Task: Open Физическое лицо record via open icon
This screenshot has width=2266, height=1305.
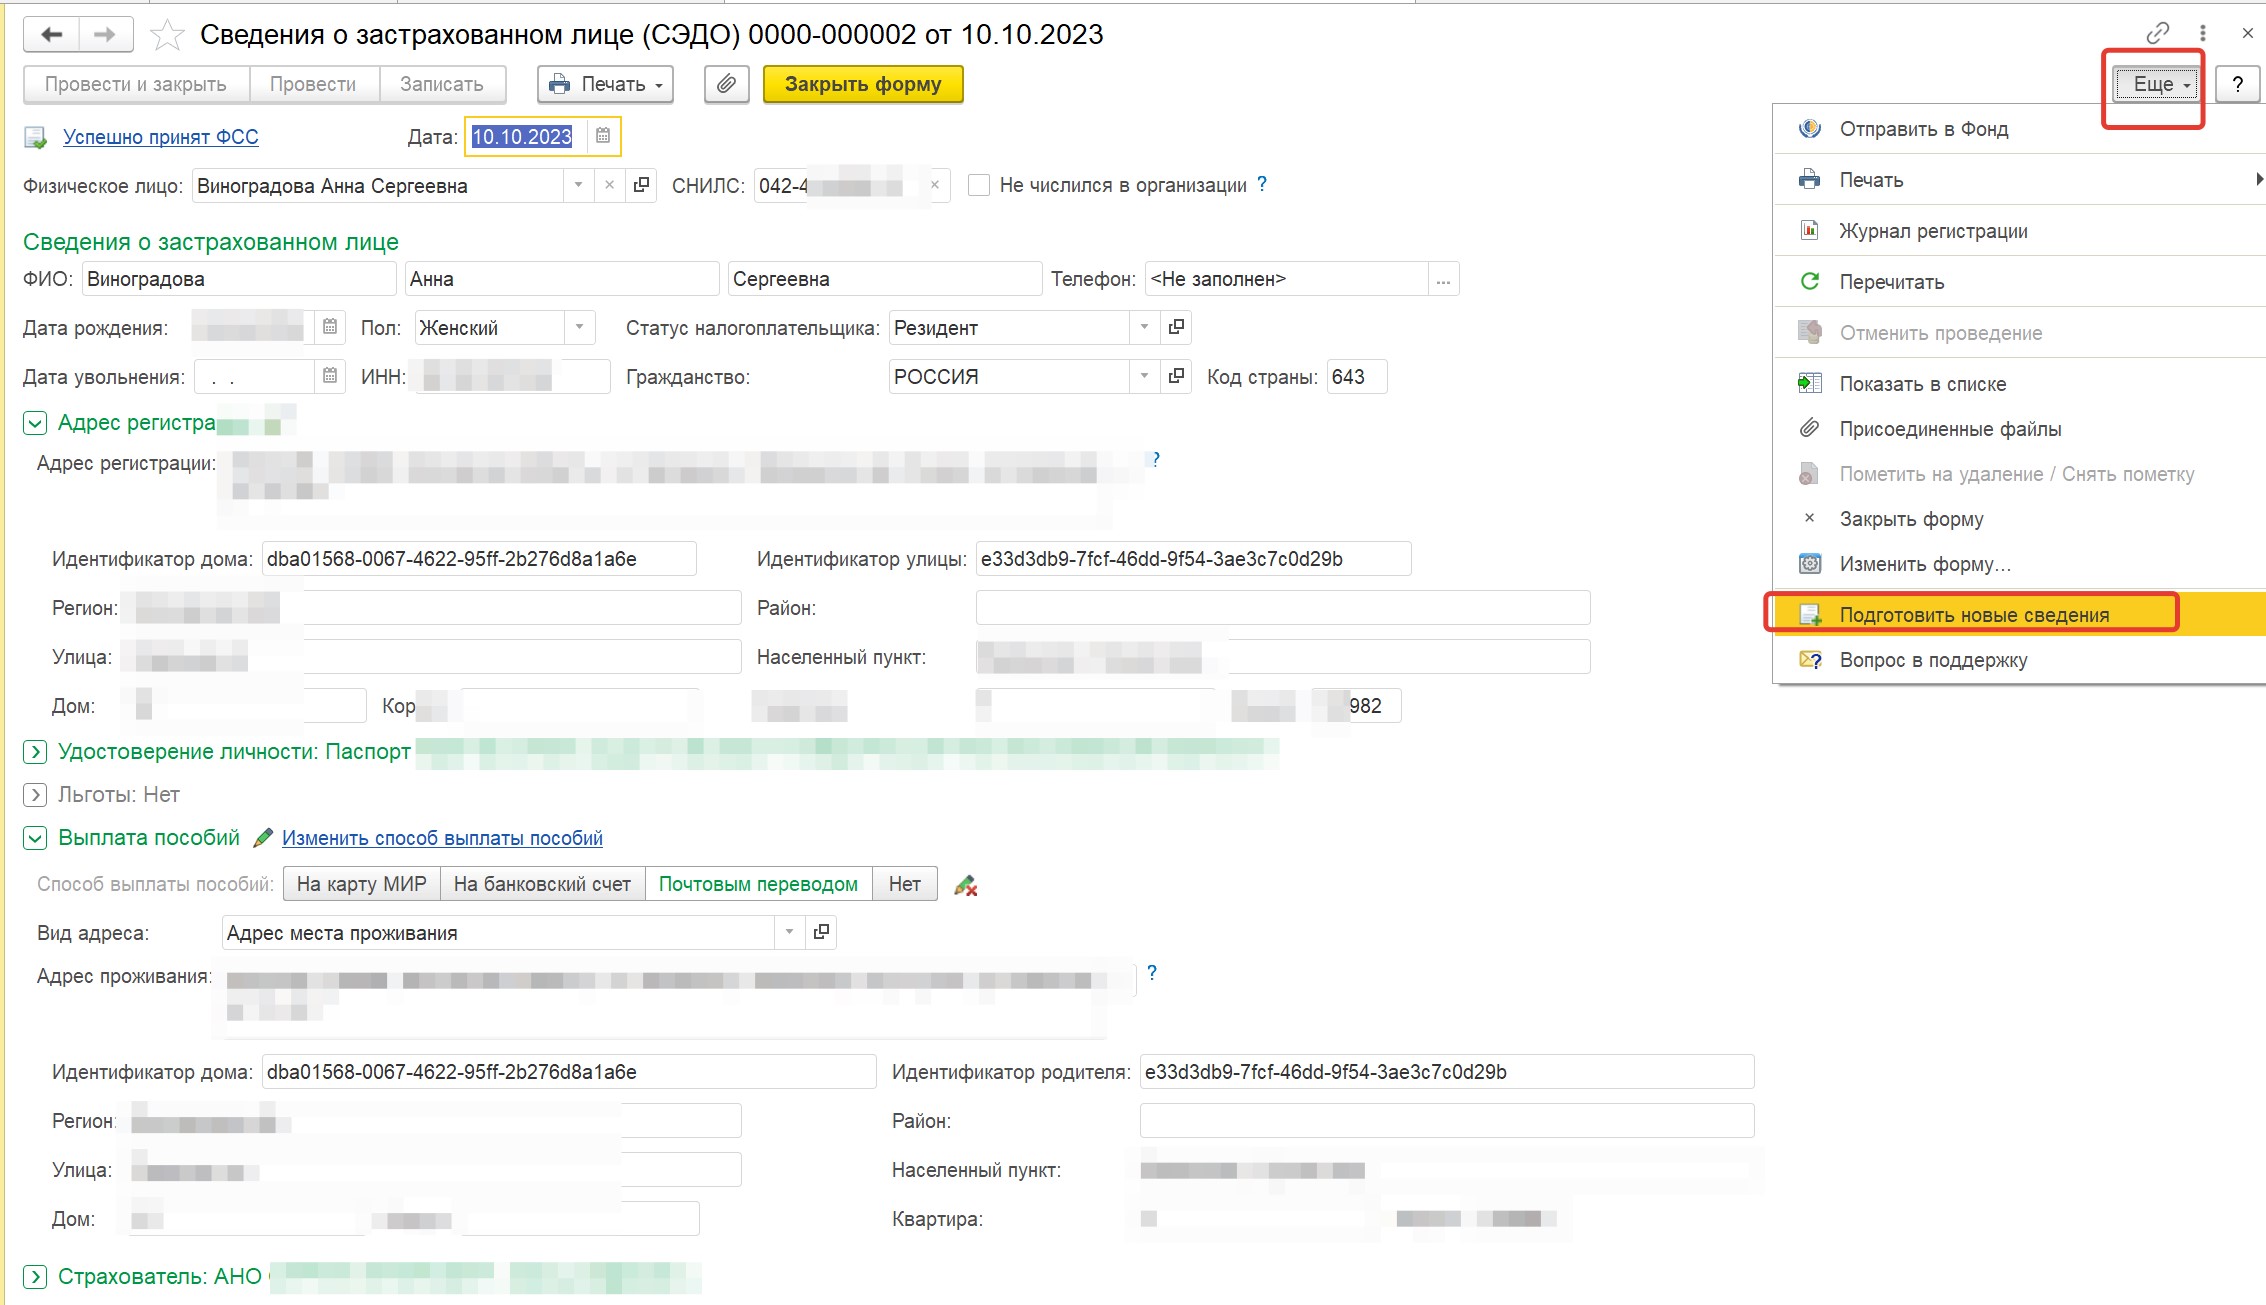Action: click(x=641, y=185)
